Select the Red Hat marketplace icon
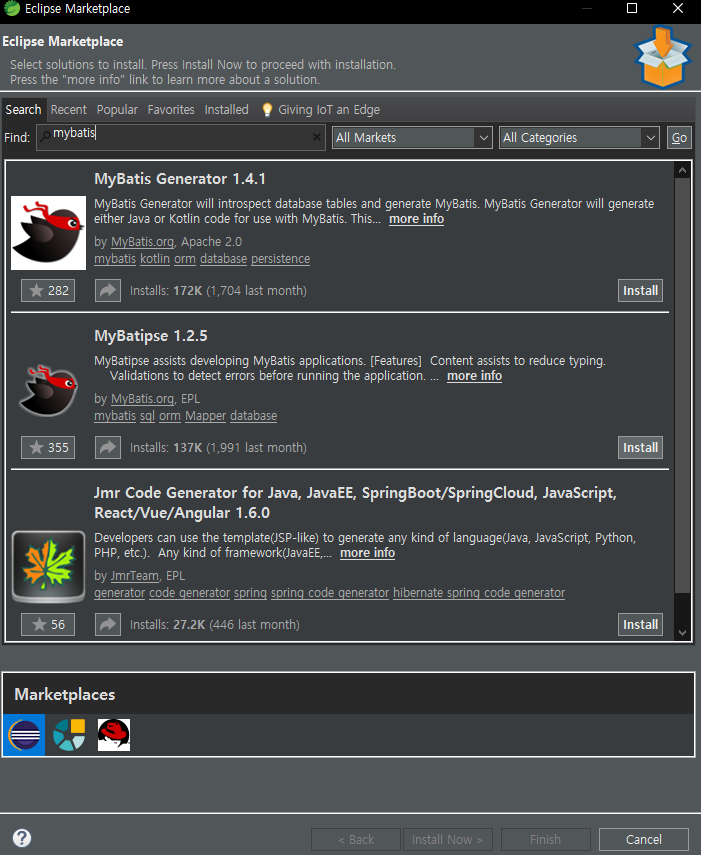Image resolution: width=701 pixels, height=855 pixels. [x=114, y=735]
